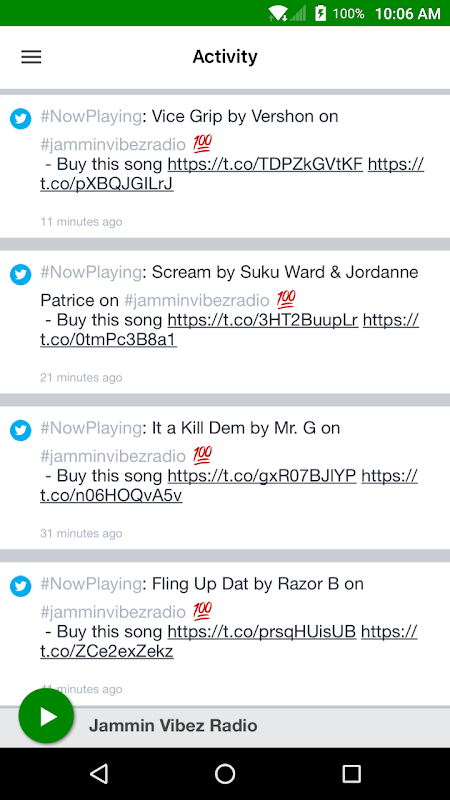Open the Jammin Vibez Radio player bar

(225, 727)
